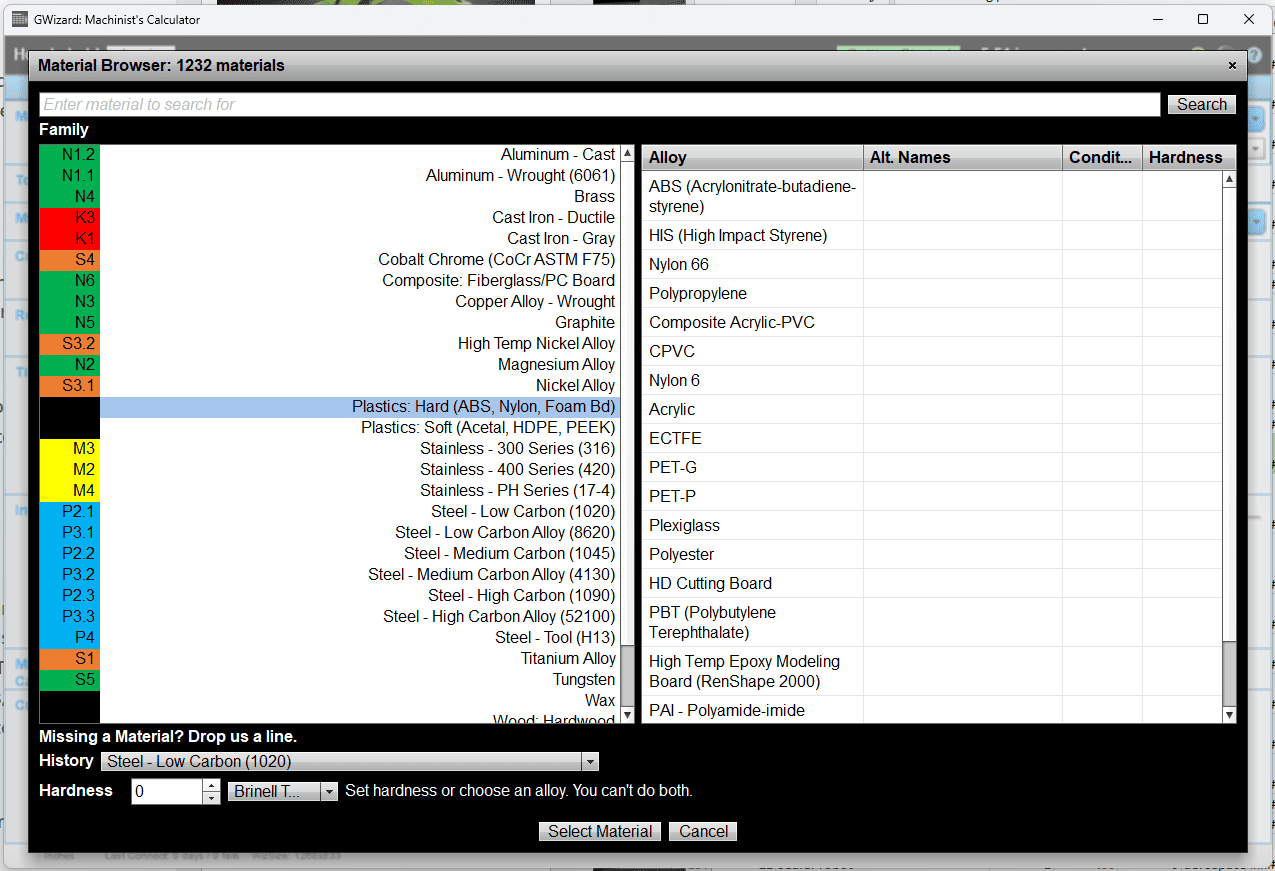1275x871 pixels.
Task: Pick Steel - Medium Carbon (1045)
Action: click(x=330, y=554)
